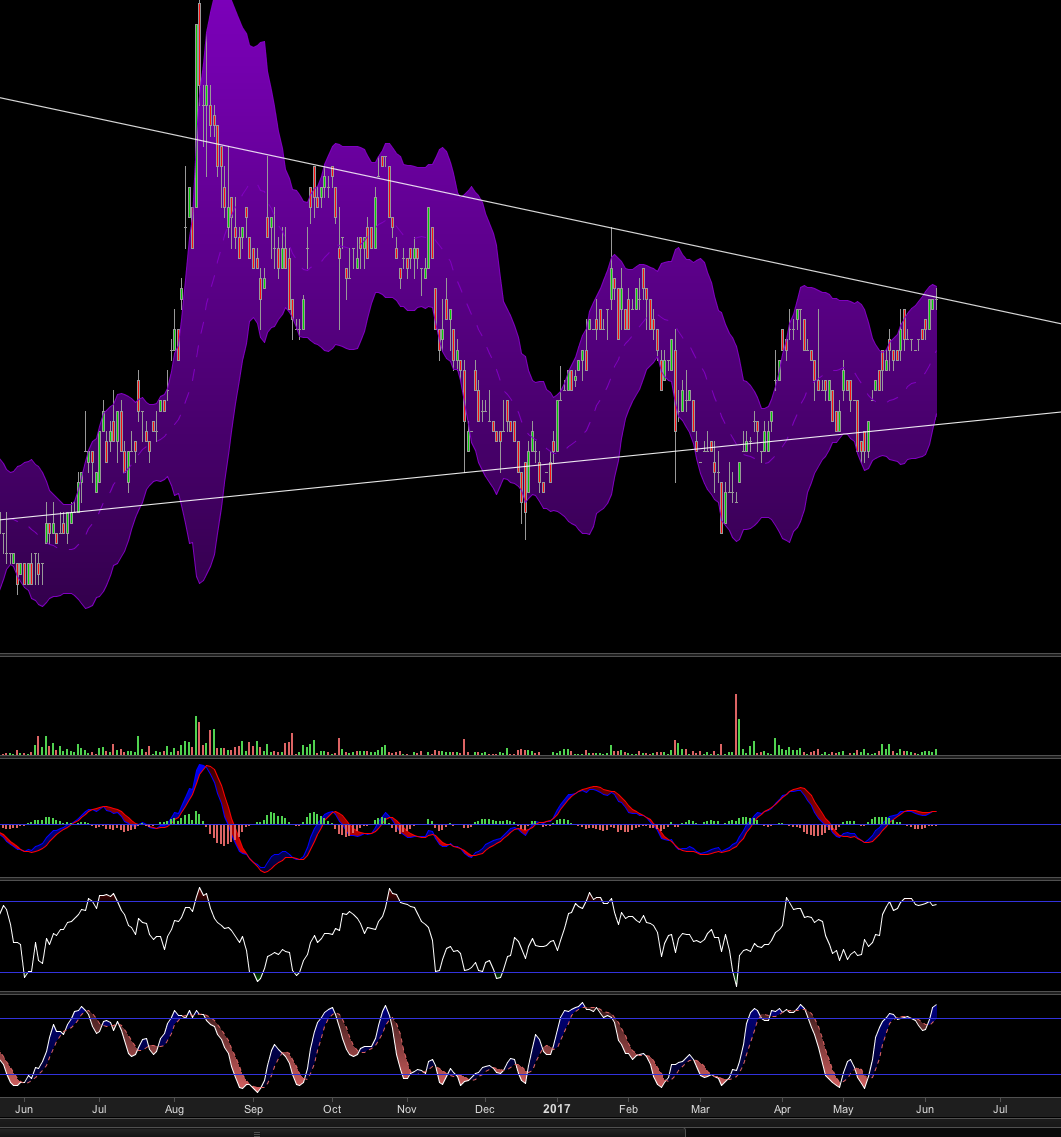The height and width of the screenshot is (1137, 1061).
Task: Click the Jul label just before Aug
Action: (99, 1109)
